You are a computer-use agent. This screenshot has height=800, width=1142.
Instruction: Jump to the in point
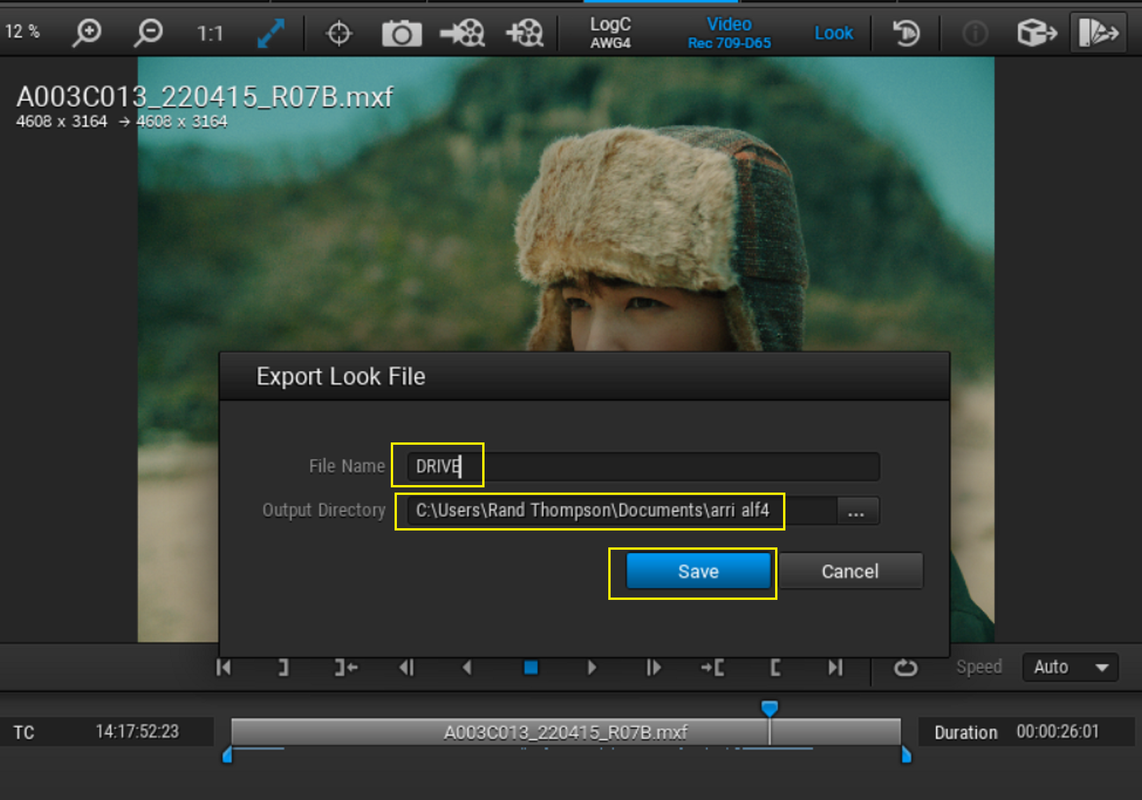pyautogui.click(x=712, y=667)
